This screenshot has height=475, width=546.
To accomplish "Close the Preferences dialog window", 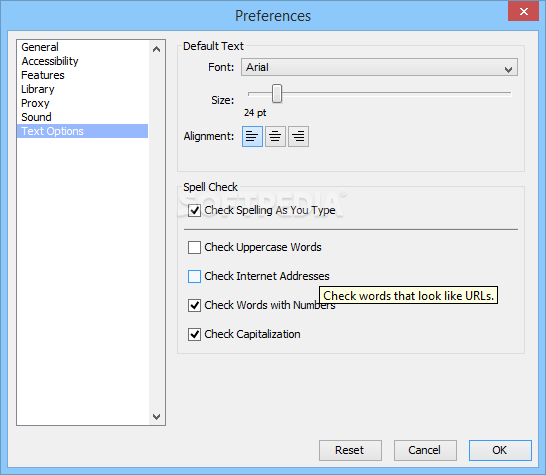I will pyautogui.click(x=523, y=11).
